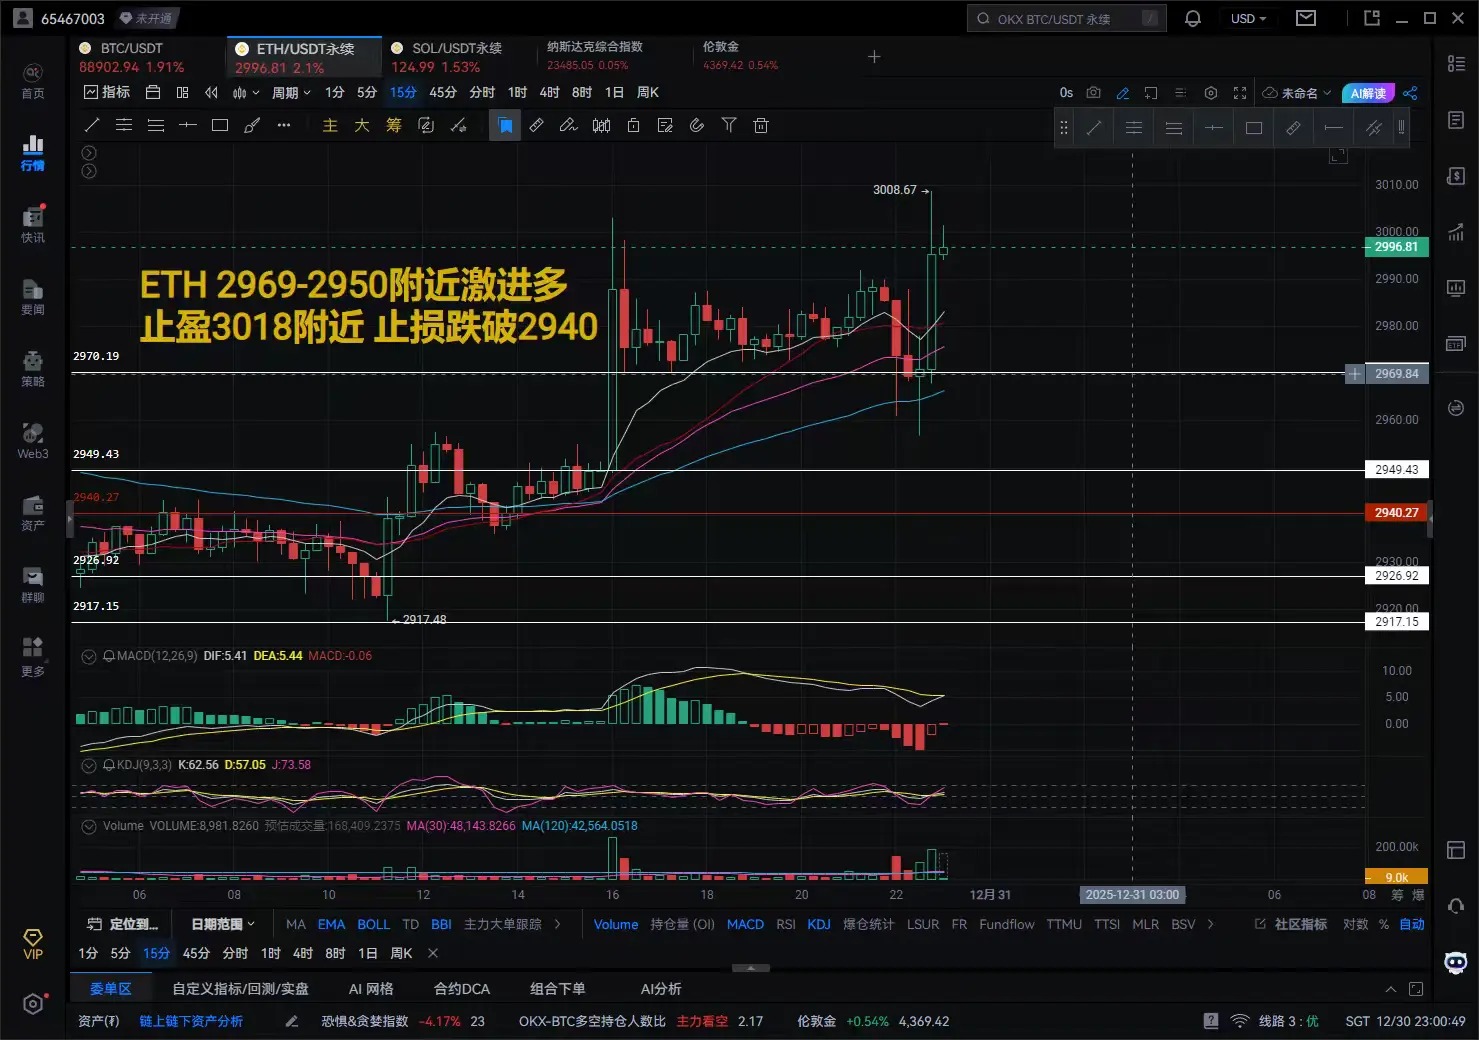
Task: Click the 2949.43 horizontal line price label
Action: pyautogui.click(x=1396, y=470)
